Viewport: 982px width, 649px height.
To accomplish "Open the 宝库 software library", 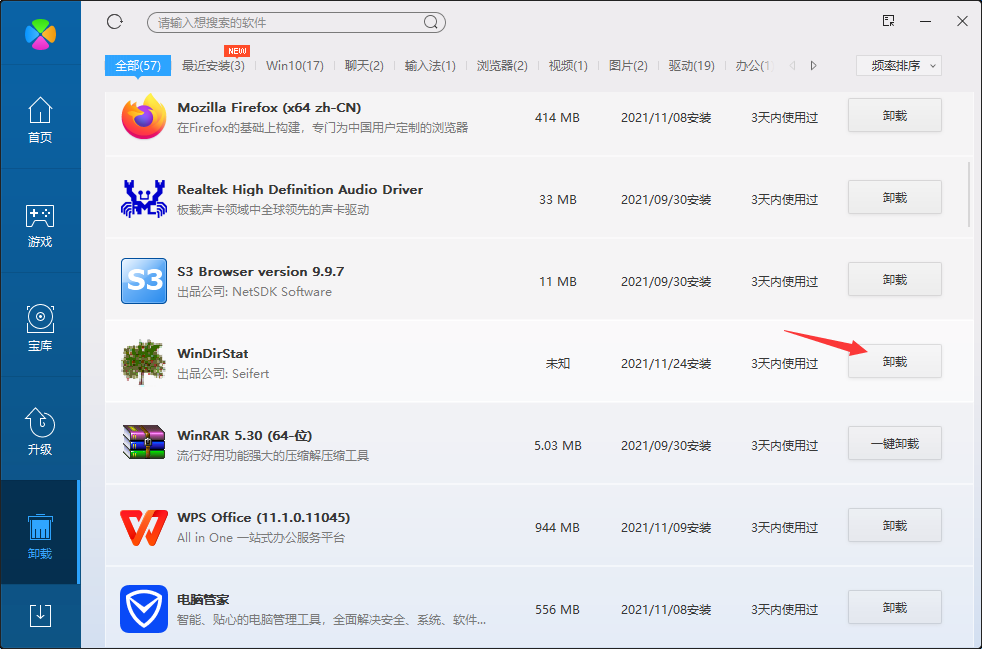I will tap(40, 329).
